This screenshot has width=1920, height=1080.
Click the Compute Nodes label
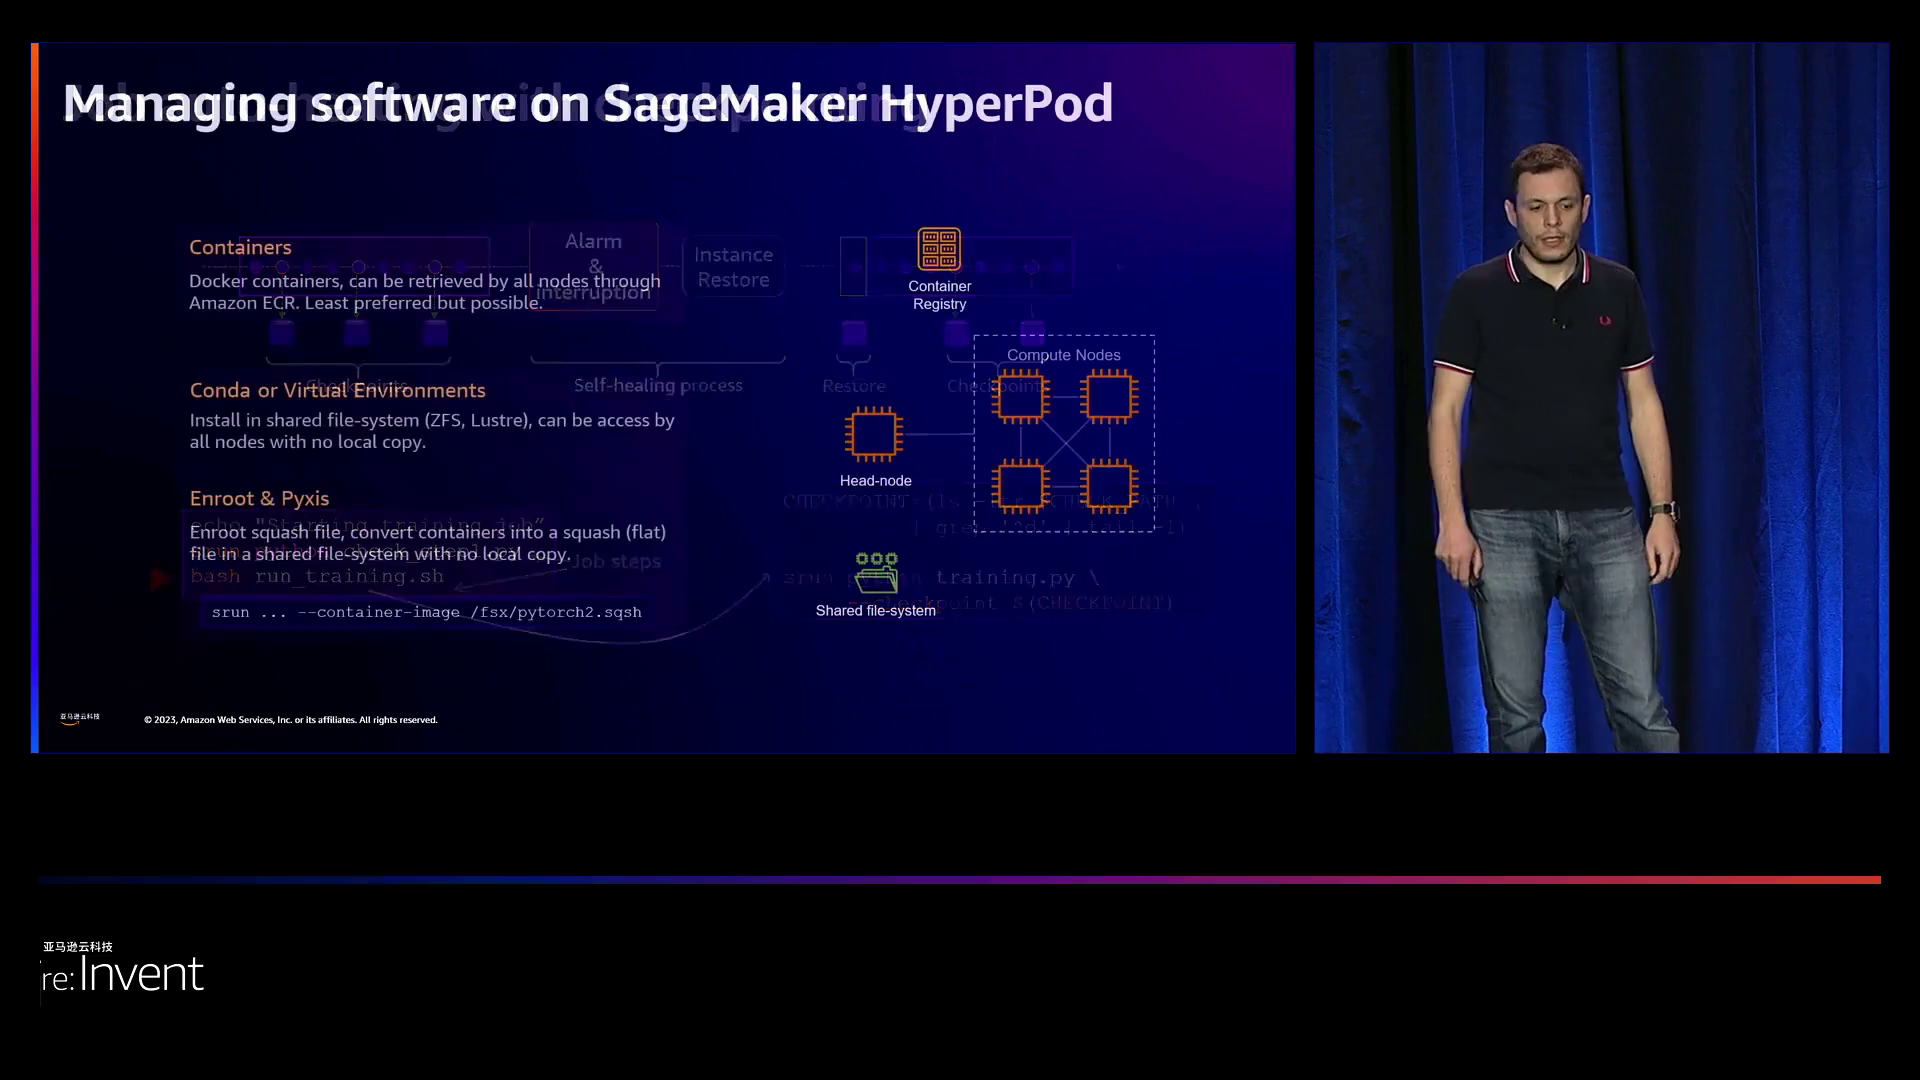[x=1063, y=355]
